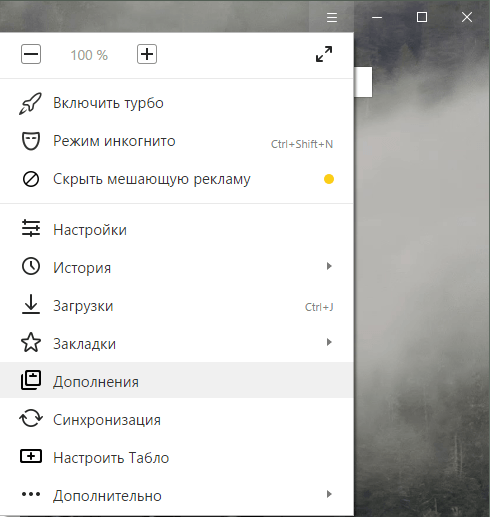The height and width of the screenshot is (517, 490).
Task: Click the bookmarks star icon
Action: click(31, 342)
